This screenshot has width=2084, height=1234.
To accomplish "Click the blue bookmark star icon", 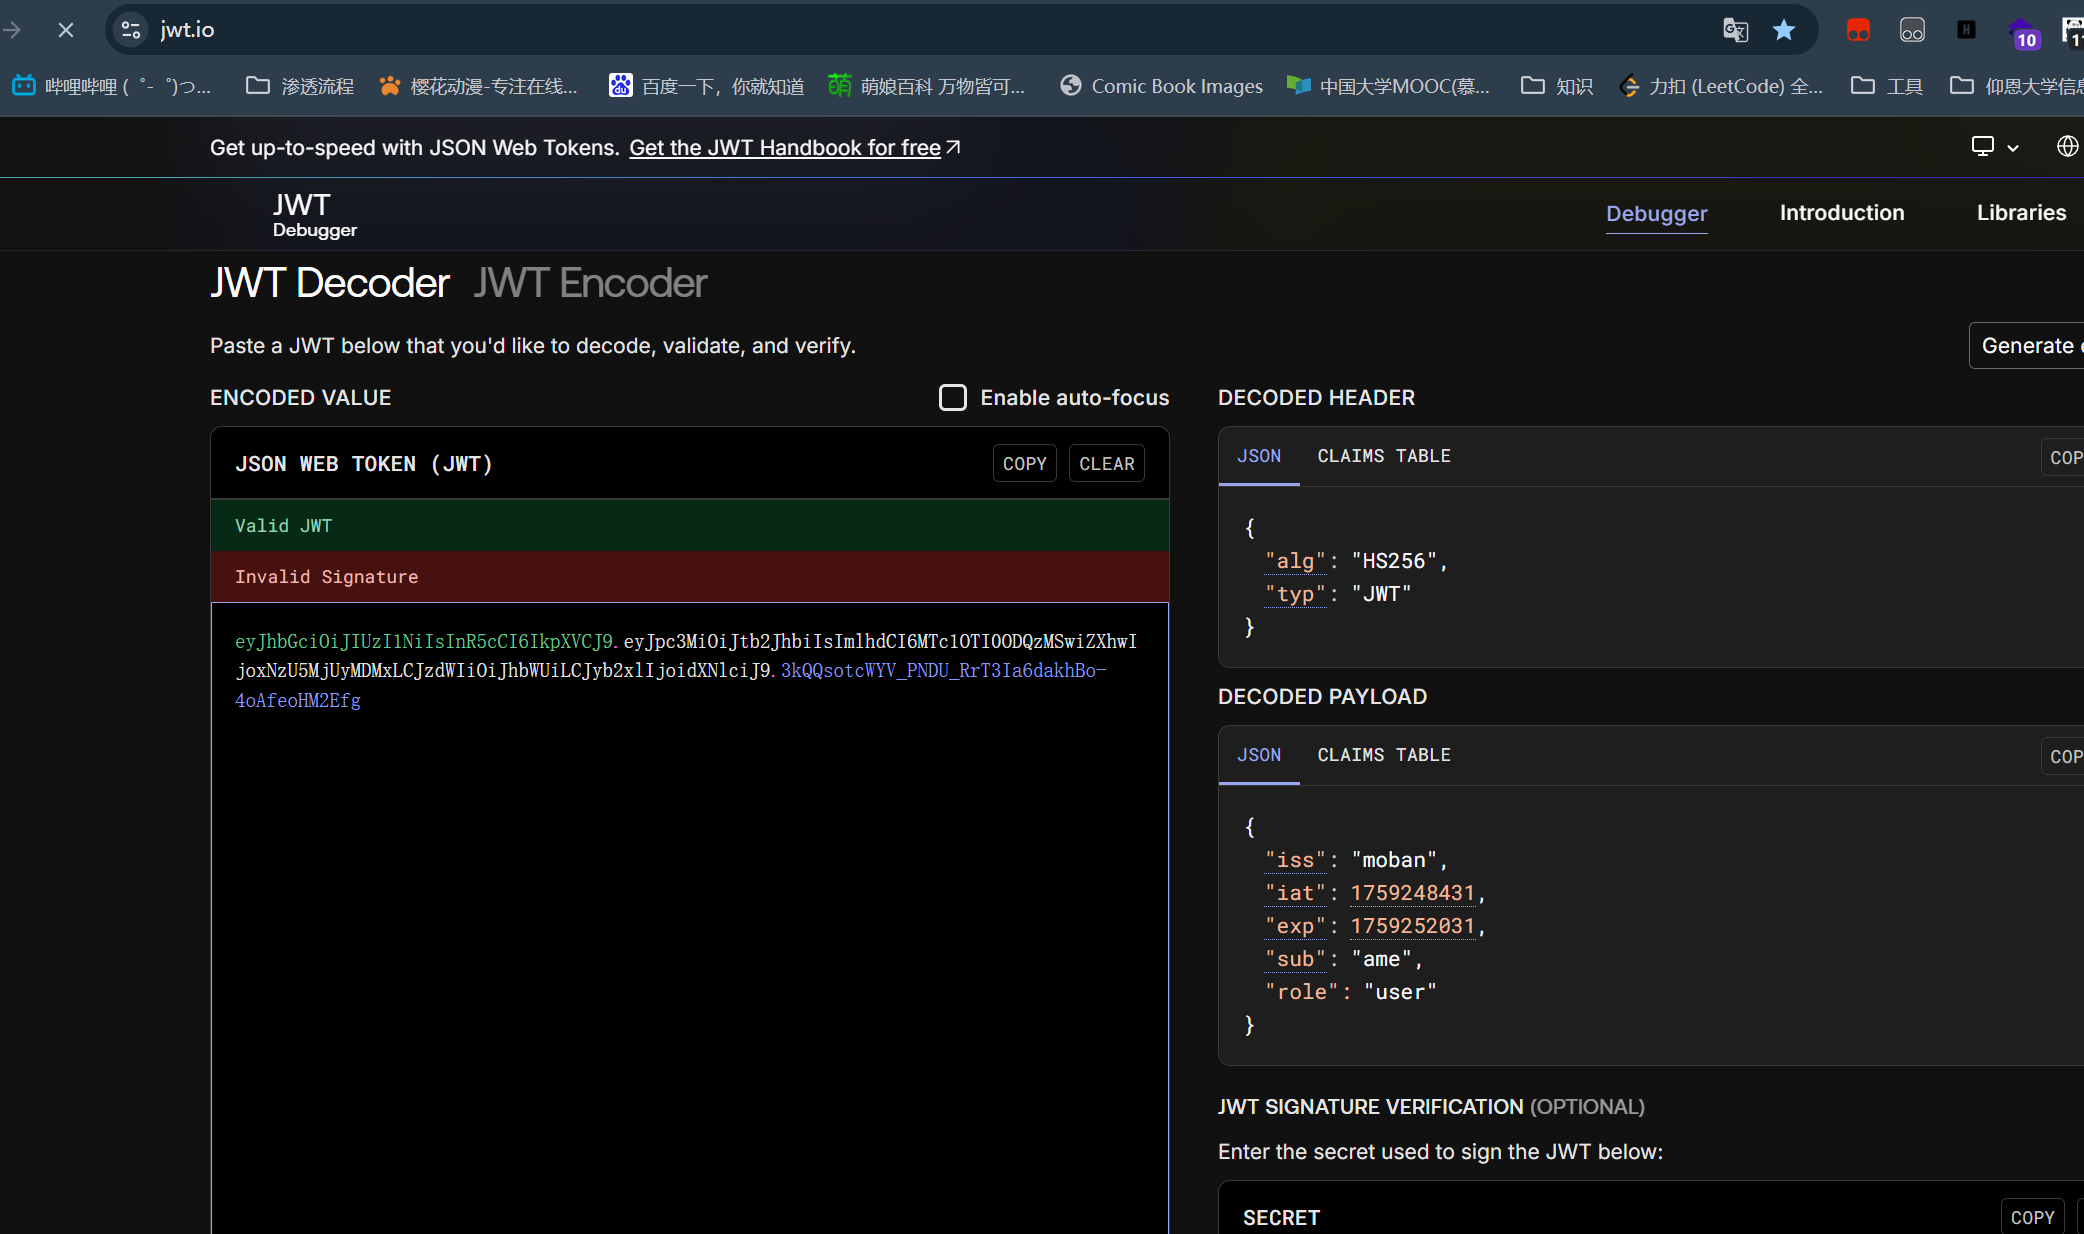I will [x=1784, y=30].
